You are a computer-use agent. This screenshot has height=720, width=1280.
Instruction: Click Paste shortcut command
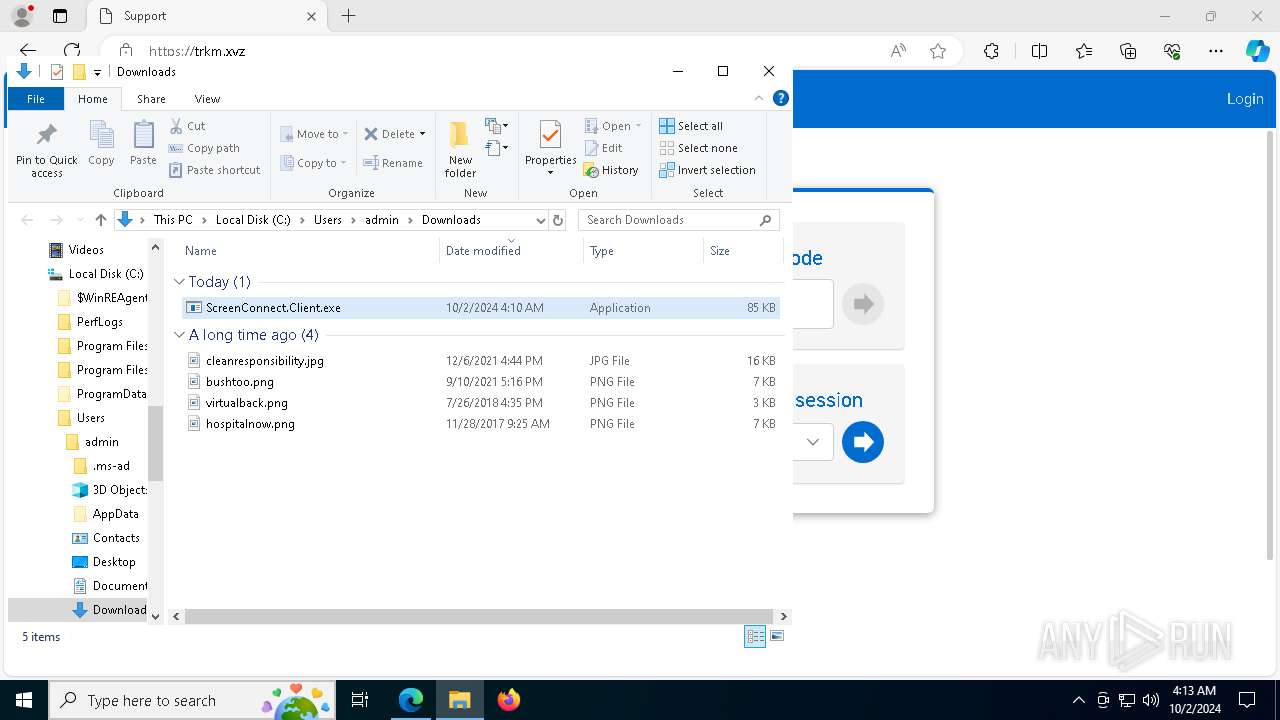coord(215,170)
